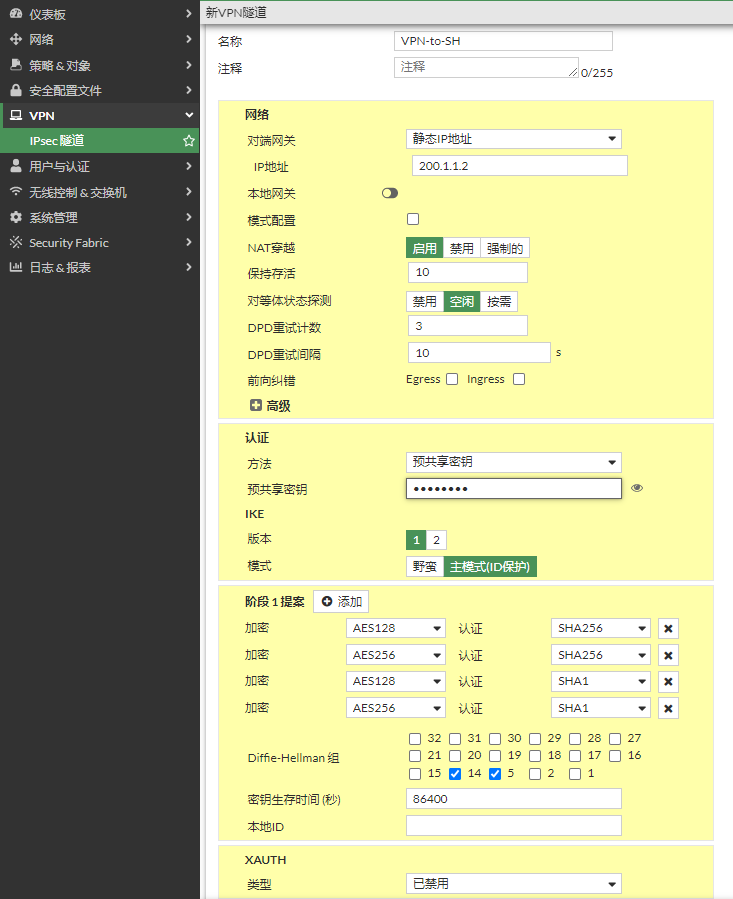Image resolution: width=733 pixels, height=899 pixels.
Task: Open the 认证 方法 dropdown
Action: (513, 462)
